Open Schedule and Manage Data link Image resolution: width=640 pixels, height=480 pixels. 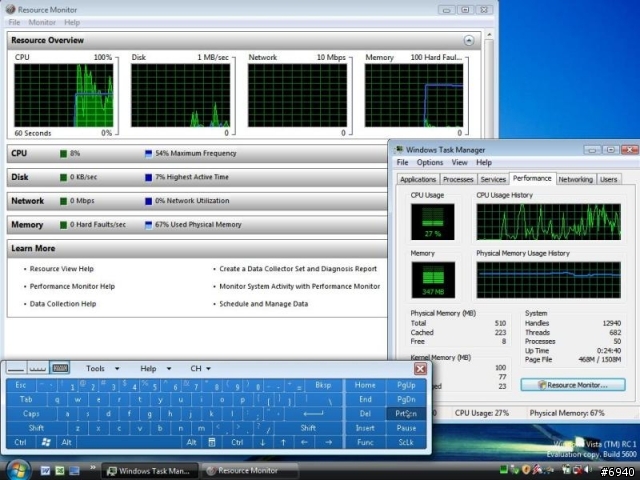coord(264,304)
